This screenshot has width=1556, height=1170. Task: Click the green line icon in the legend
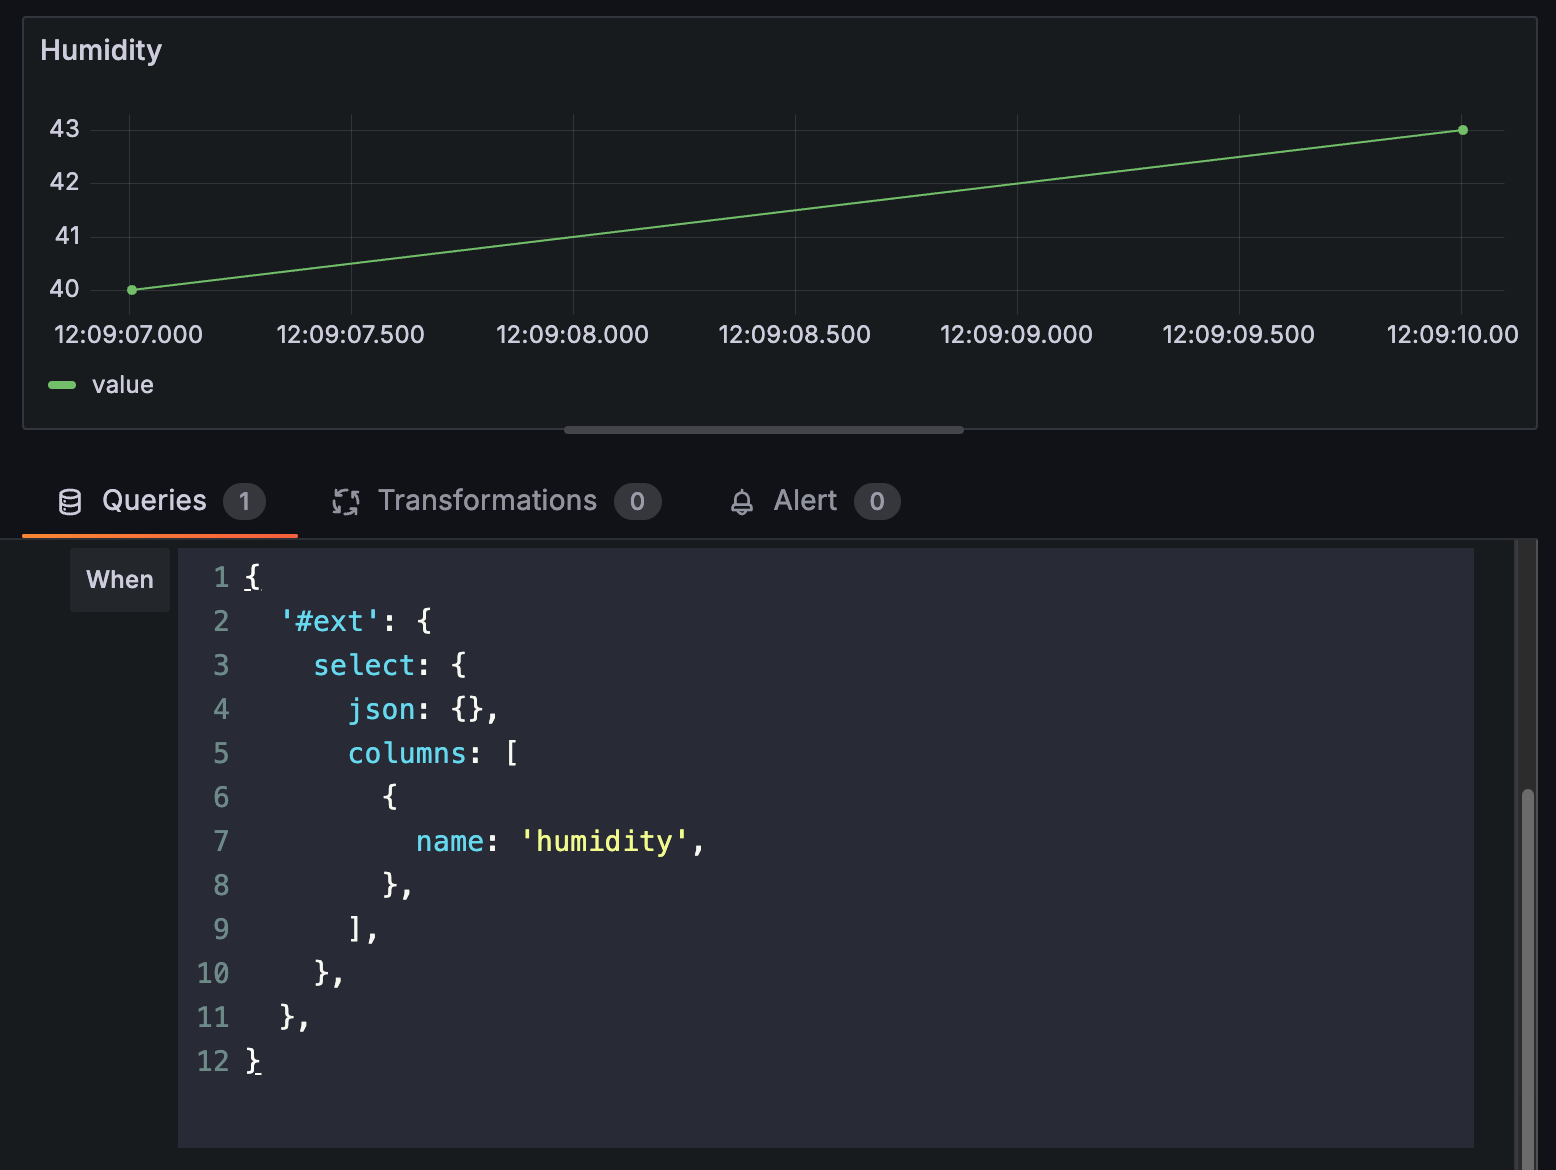[x=60, y=384]
